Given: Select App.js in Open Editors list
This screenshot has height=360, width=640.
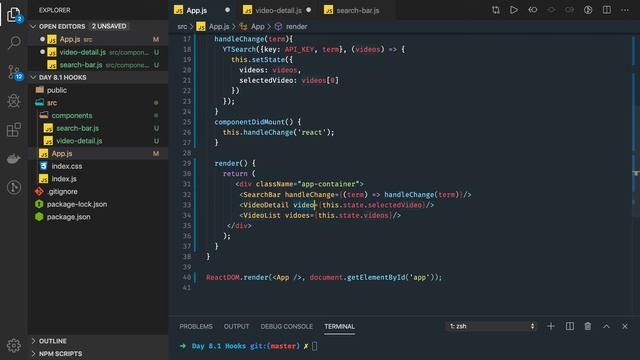Looking at the screenshot, I should [98, 39].
